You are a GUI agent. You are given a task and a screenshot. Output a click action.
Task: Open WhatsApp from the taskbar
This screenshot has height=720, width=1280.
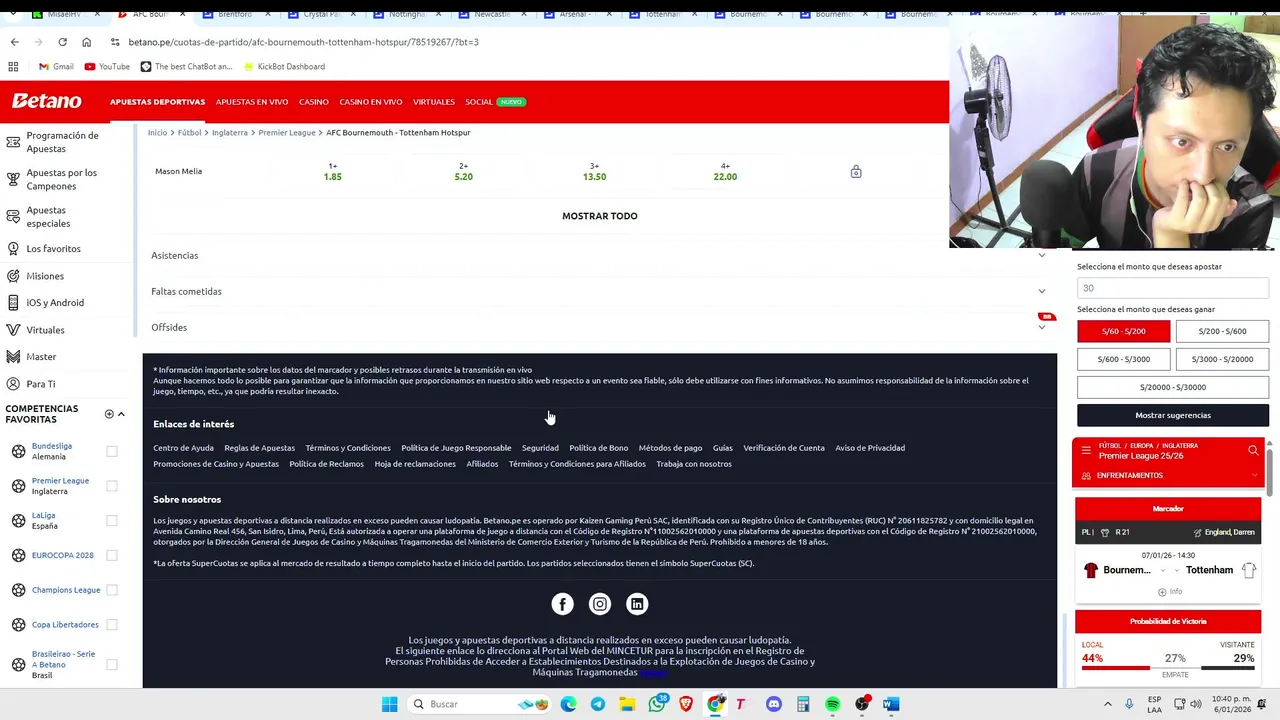pos(656,704)
